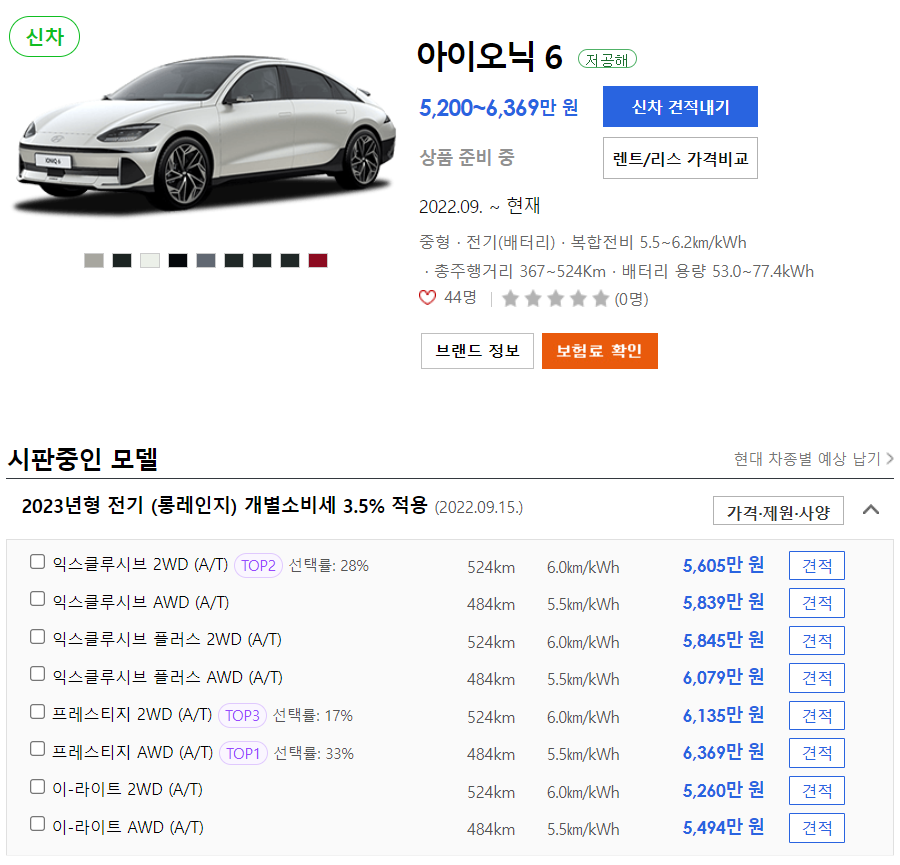Check the 익스클루시브 AWD (A/T) checkbox
Image resolution: width=900 pixels, height=865 pixels.
(37, 599)
